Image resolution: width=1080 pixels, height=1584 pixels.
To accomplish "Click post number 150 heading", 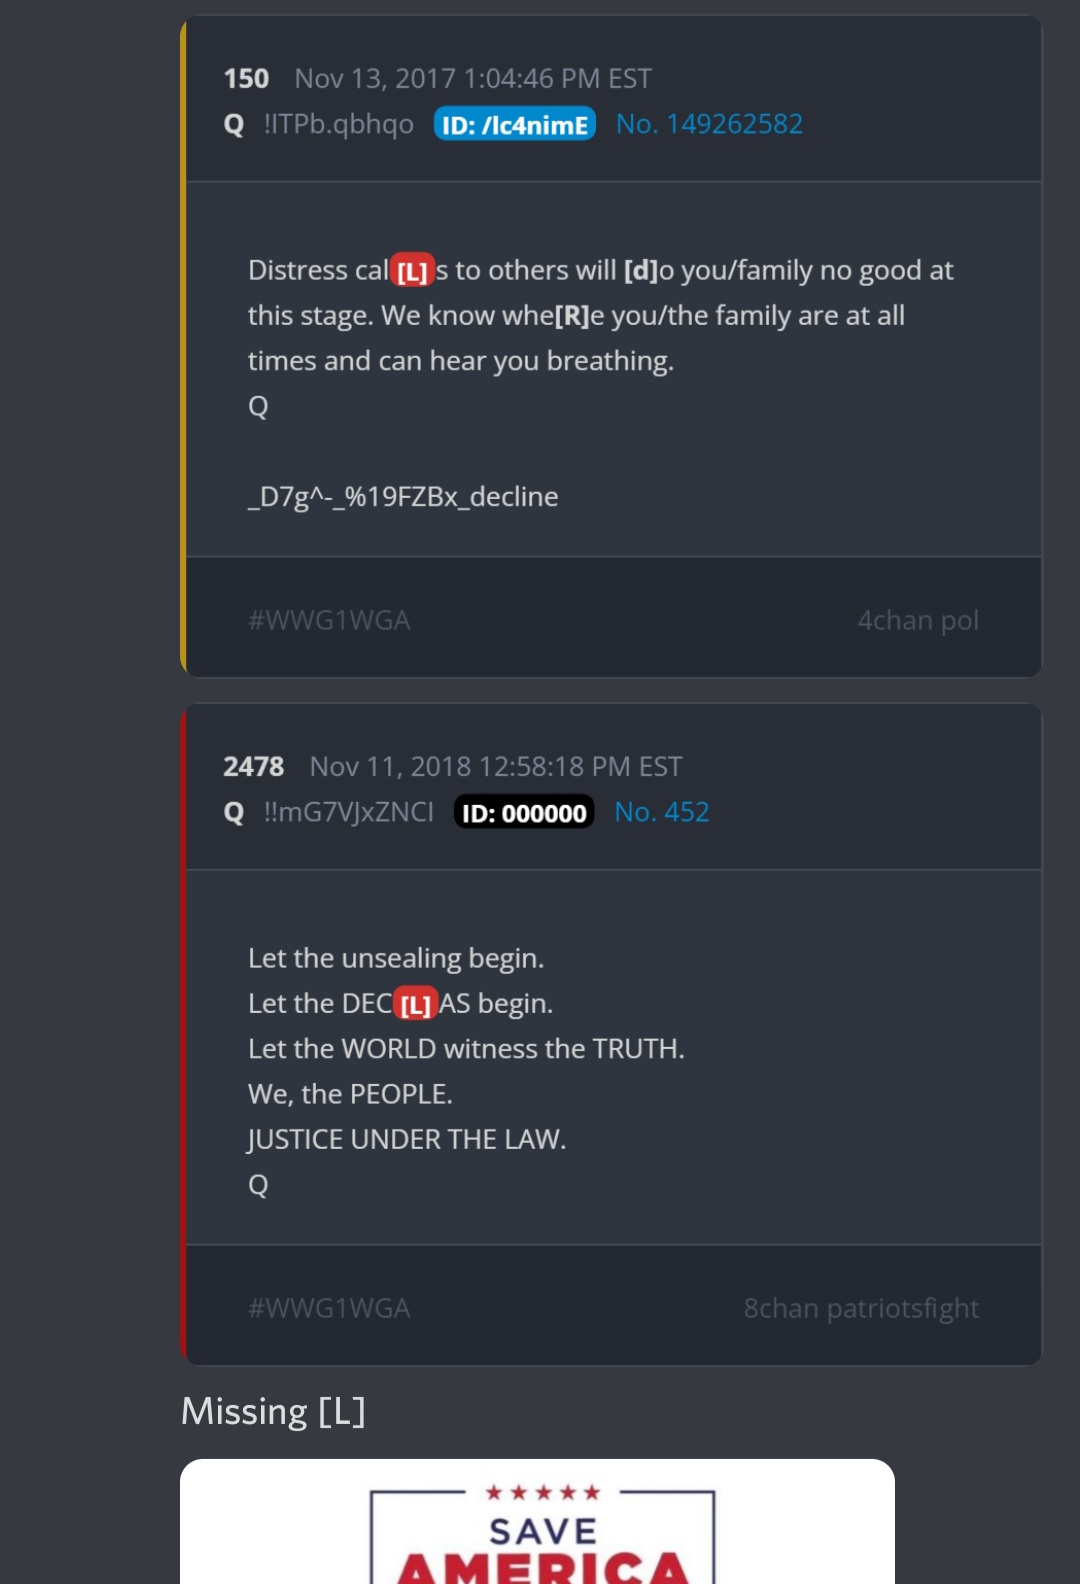I will 246,78.
